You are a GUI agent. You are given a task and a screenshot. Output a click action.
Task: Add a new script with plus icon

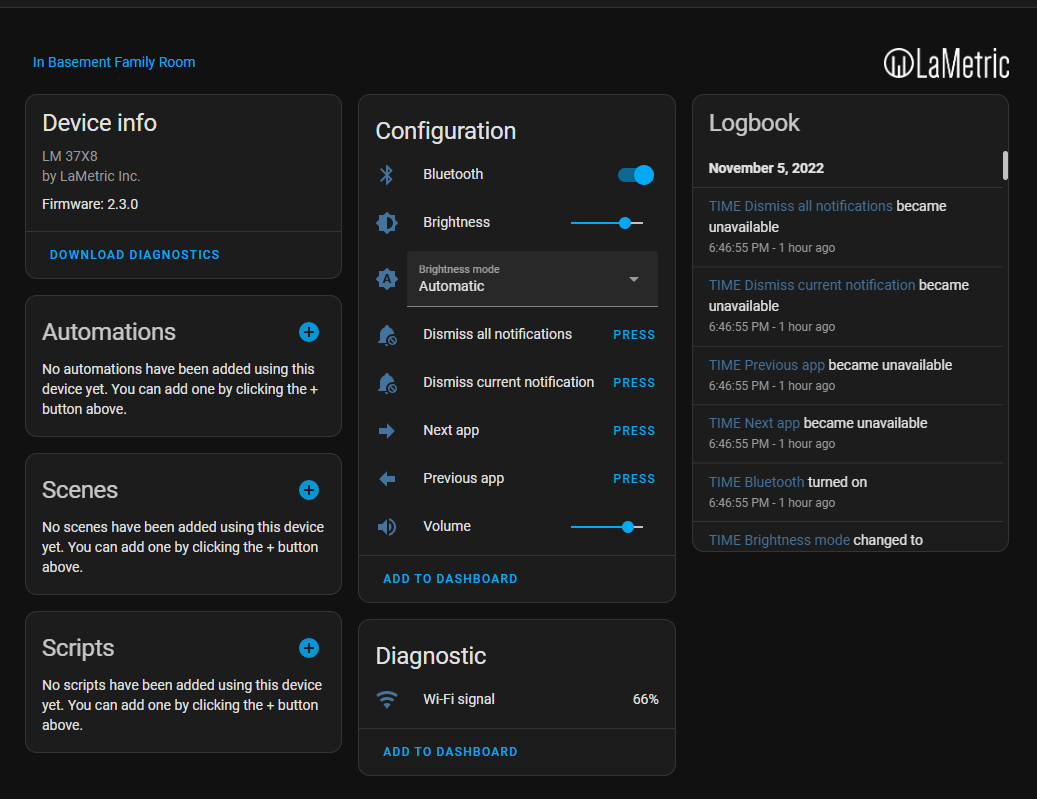tap(309, 648)
